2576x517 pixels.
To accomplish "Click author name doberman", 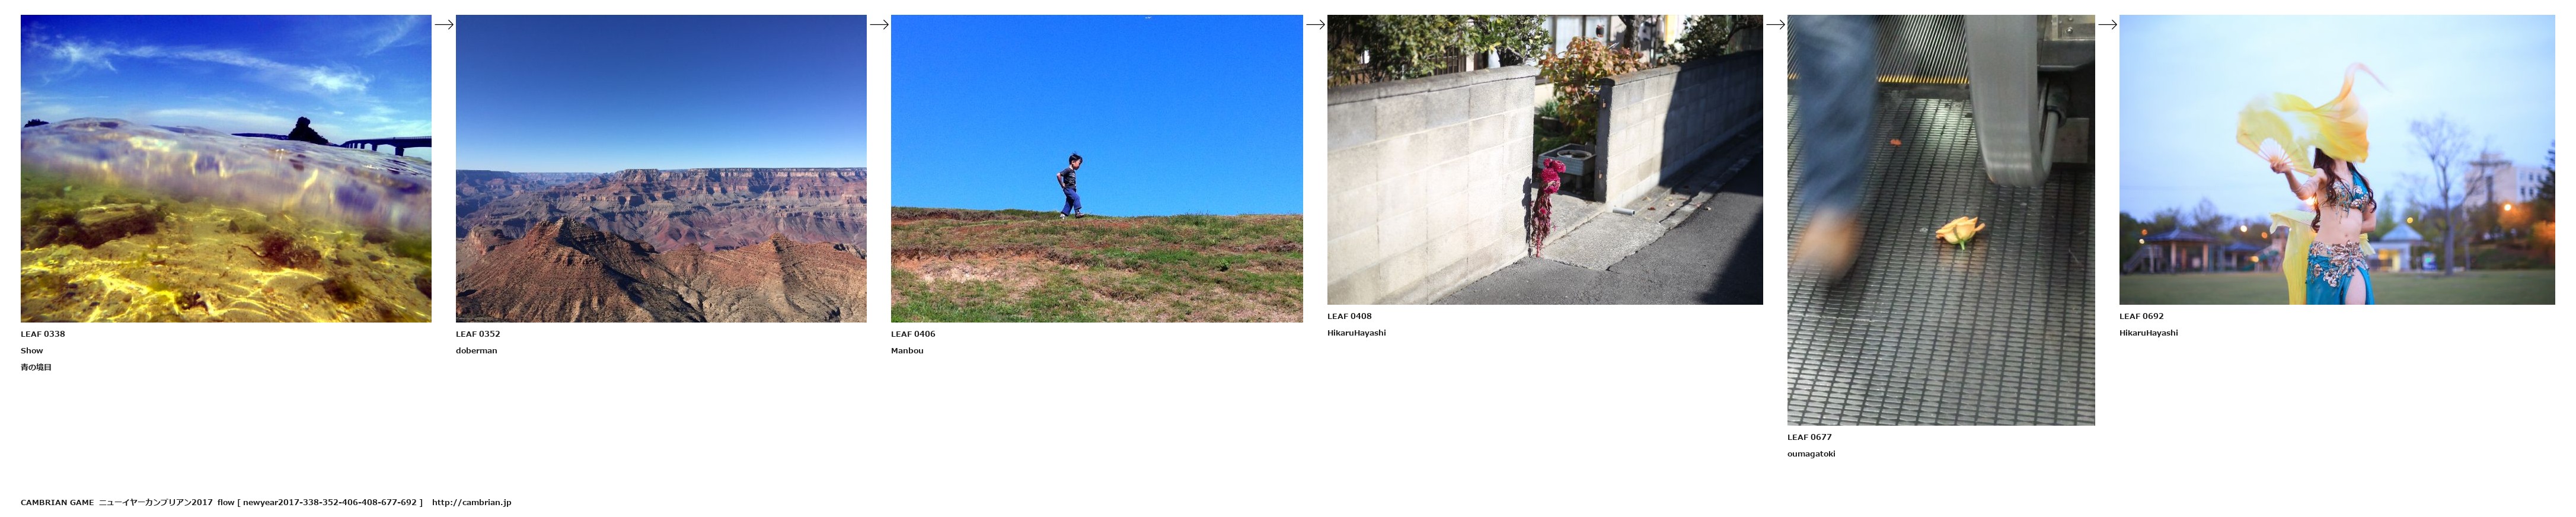I will pyautogui.click(x=476, y=351).
